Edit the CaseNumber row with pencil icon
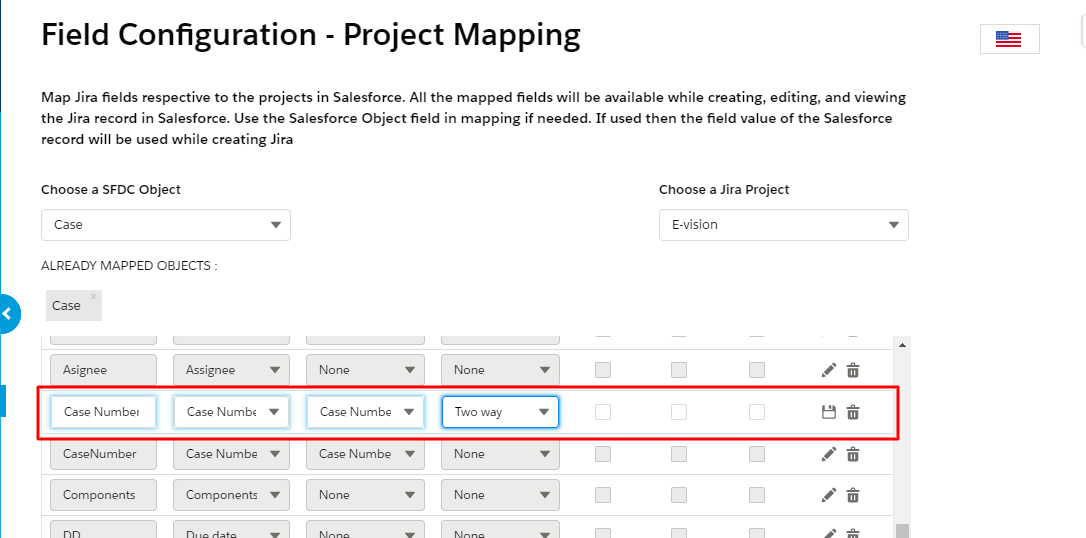1086x538 pixels. click(828, 454)
